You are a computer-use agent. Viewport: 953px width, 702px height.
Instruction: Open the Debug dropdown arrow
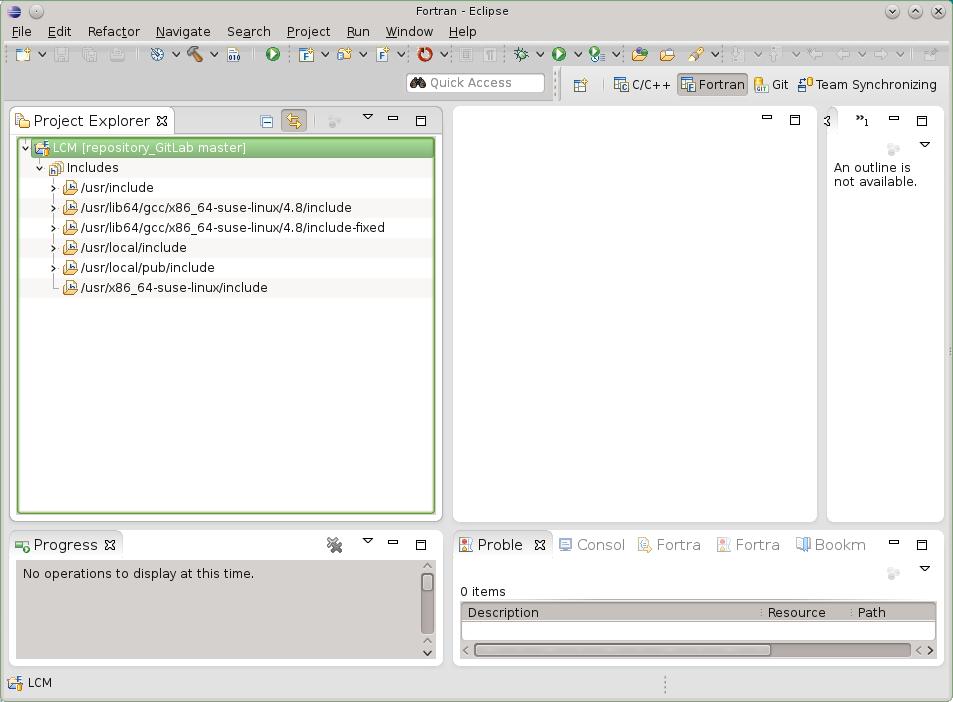(x=540, y=55)
